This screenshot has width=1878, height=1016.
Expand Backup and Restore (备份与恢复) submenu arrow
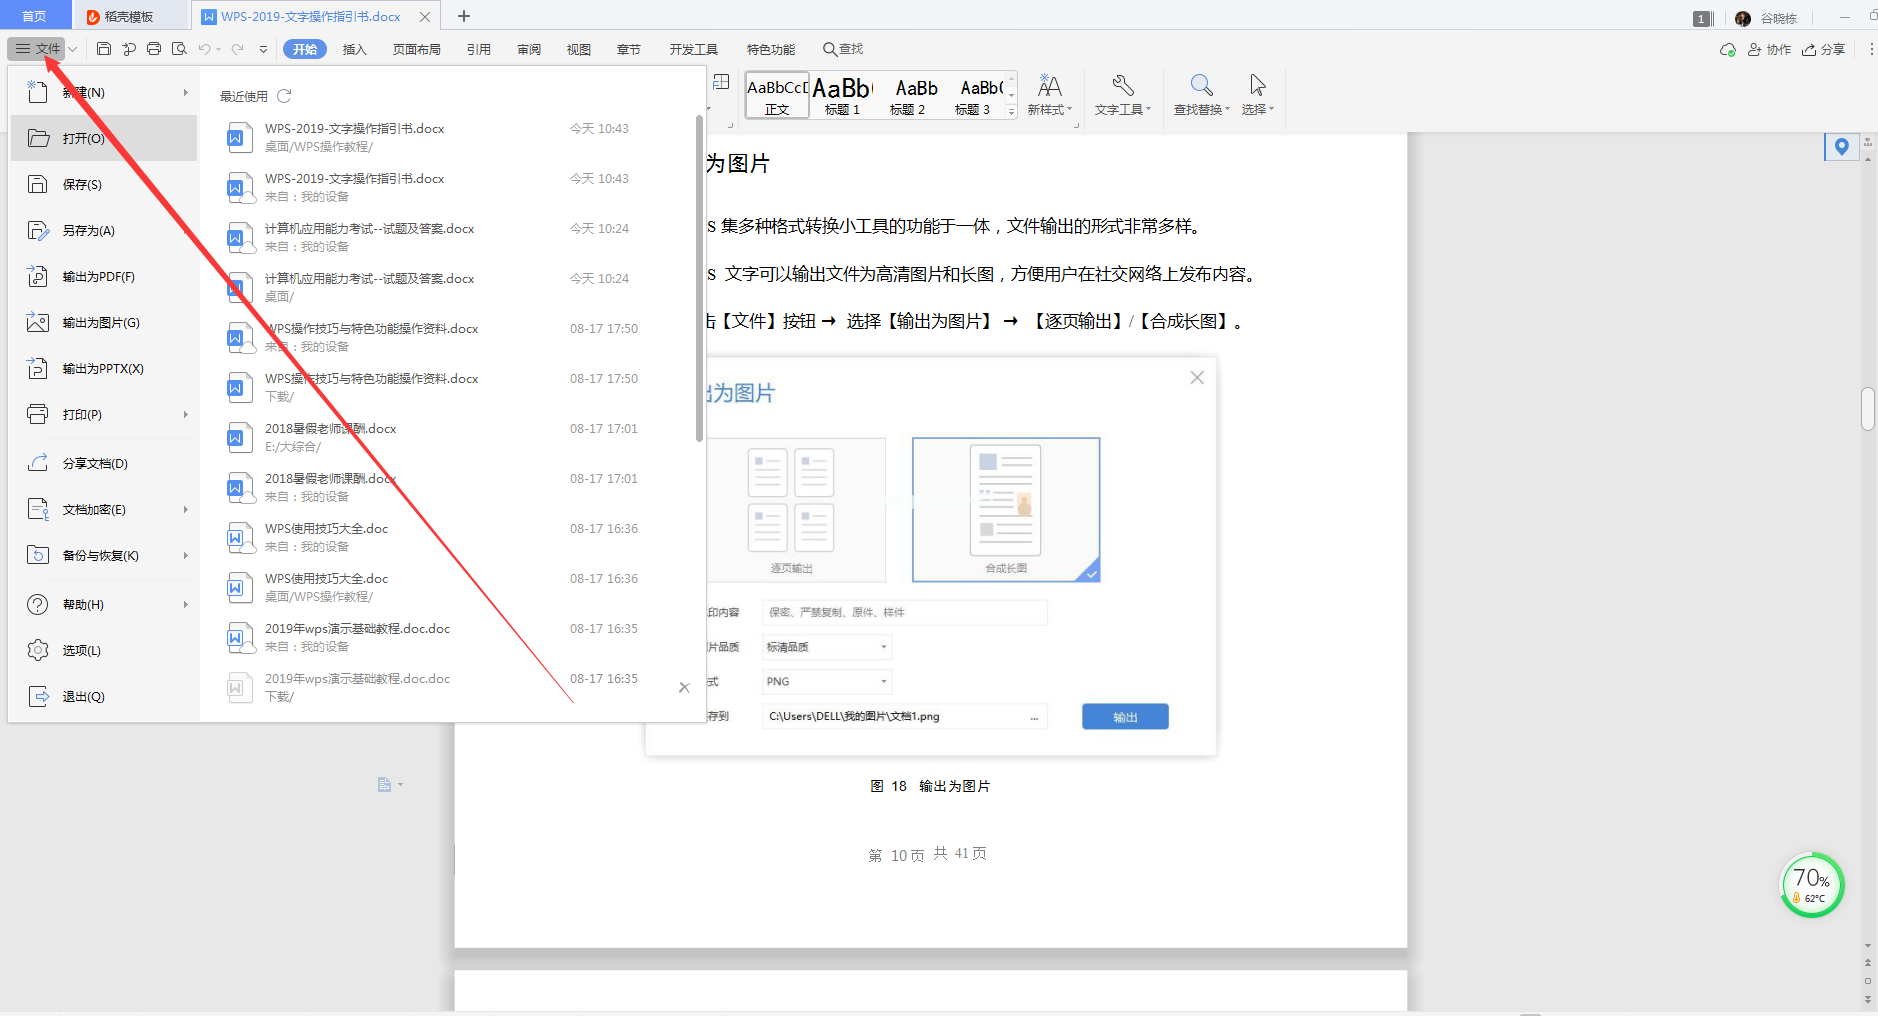pos(185,556)
